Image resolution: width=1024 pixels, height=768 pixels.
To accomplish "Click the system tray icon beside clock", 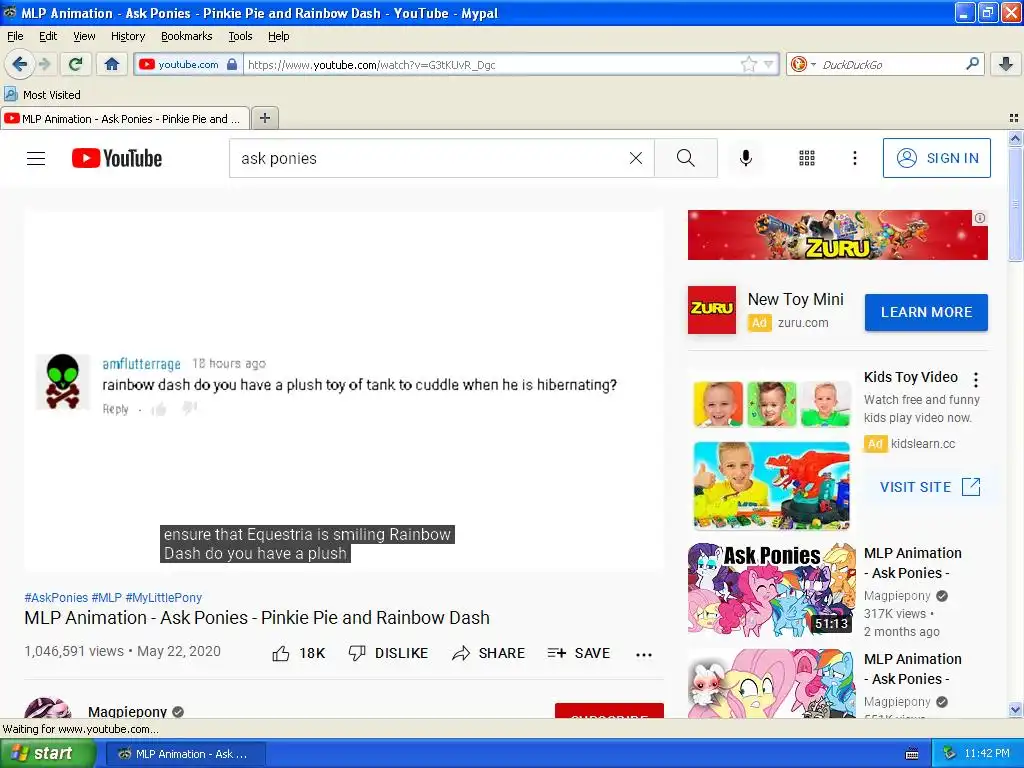I will tap(949, 754).
